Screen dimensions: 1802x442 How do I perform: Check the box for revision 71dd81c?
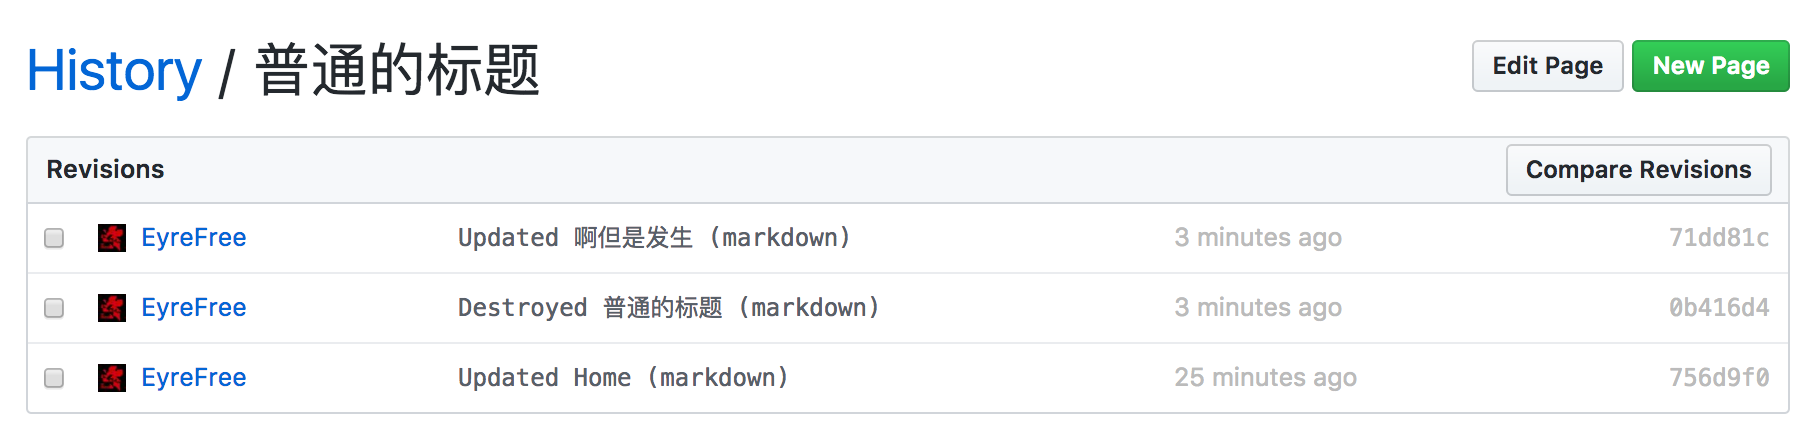pos(54,238)
